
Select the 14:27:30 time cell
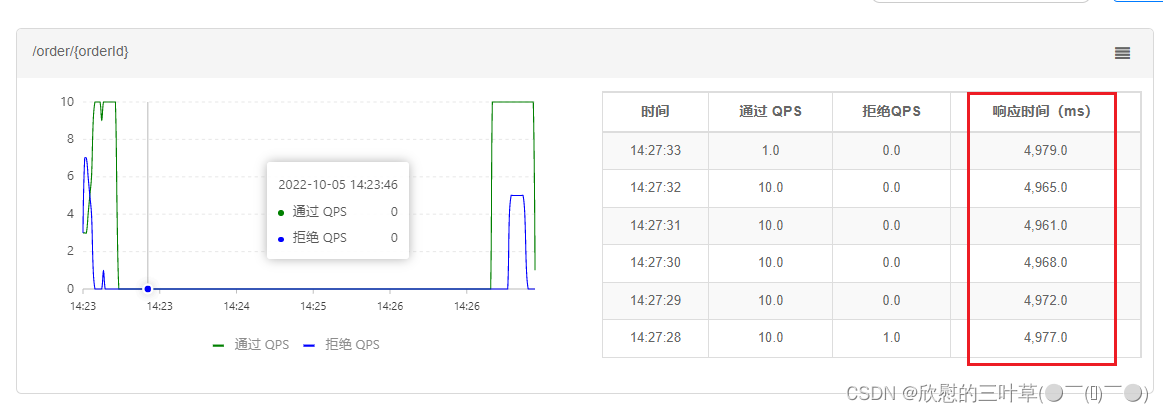655,262
